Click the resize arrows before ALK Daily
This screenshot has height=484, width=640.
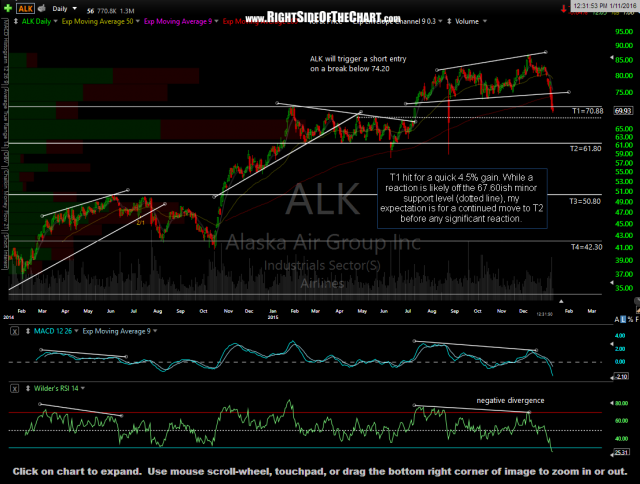[16, 21]
